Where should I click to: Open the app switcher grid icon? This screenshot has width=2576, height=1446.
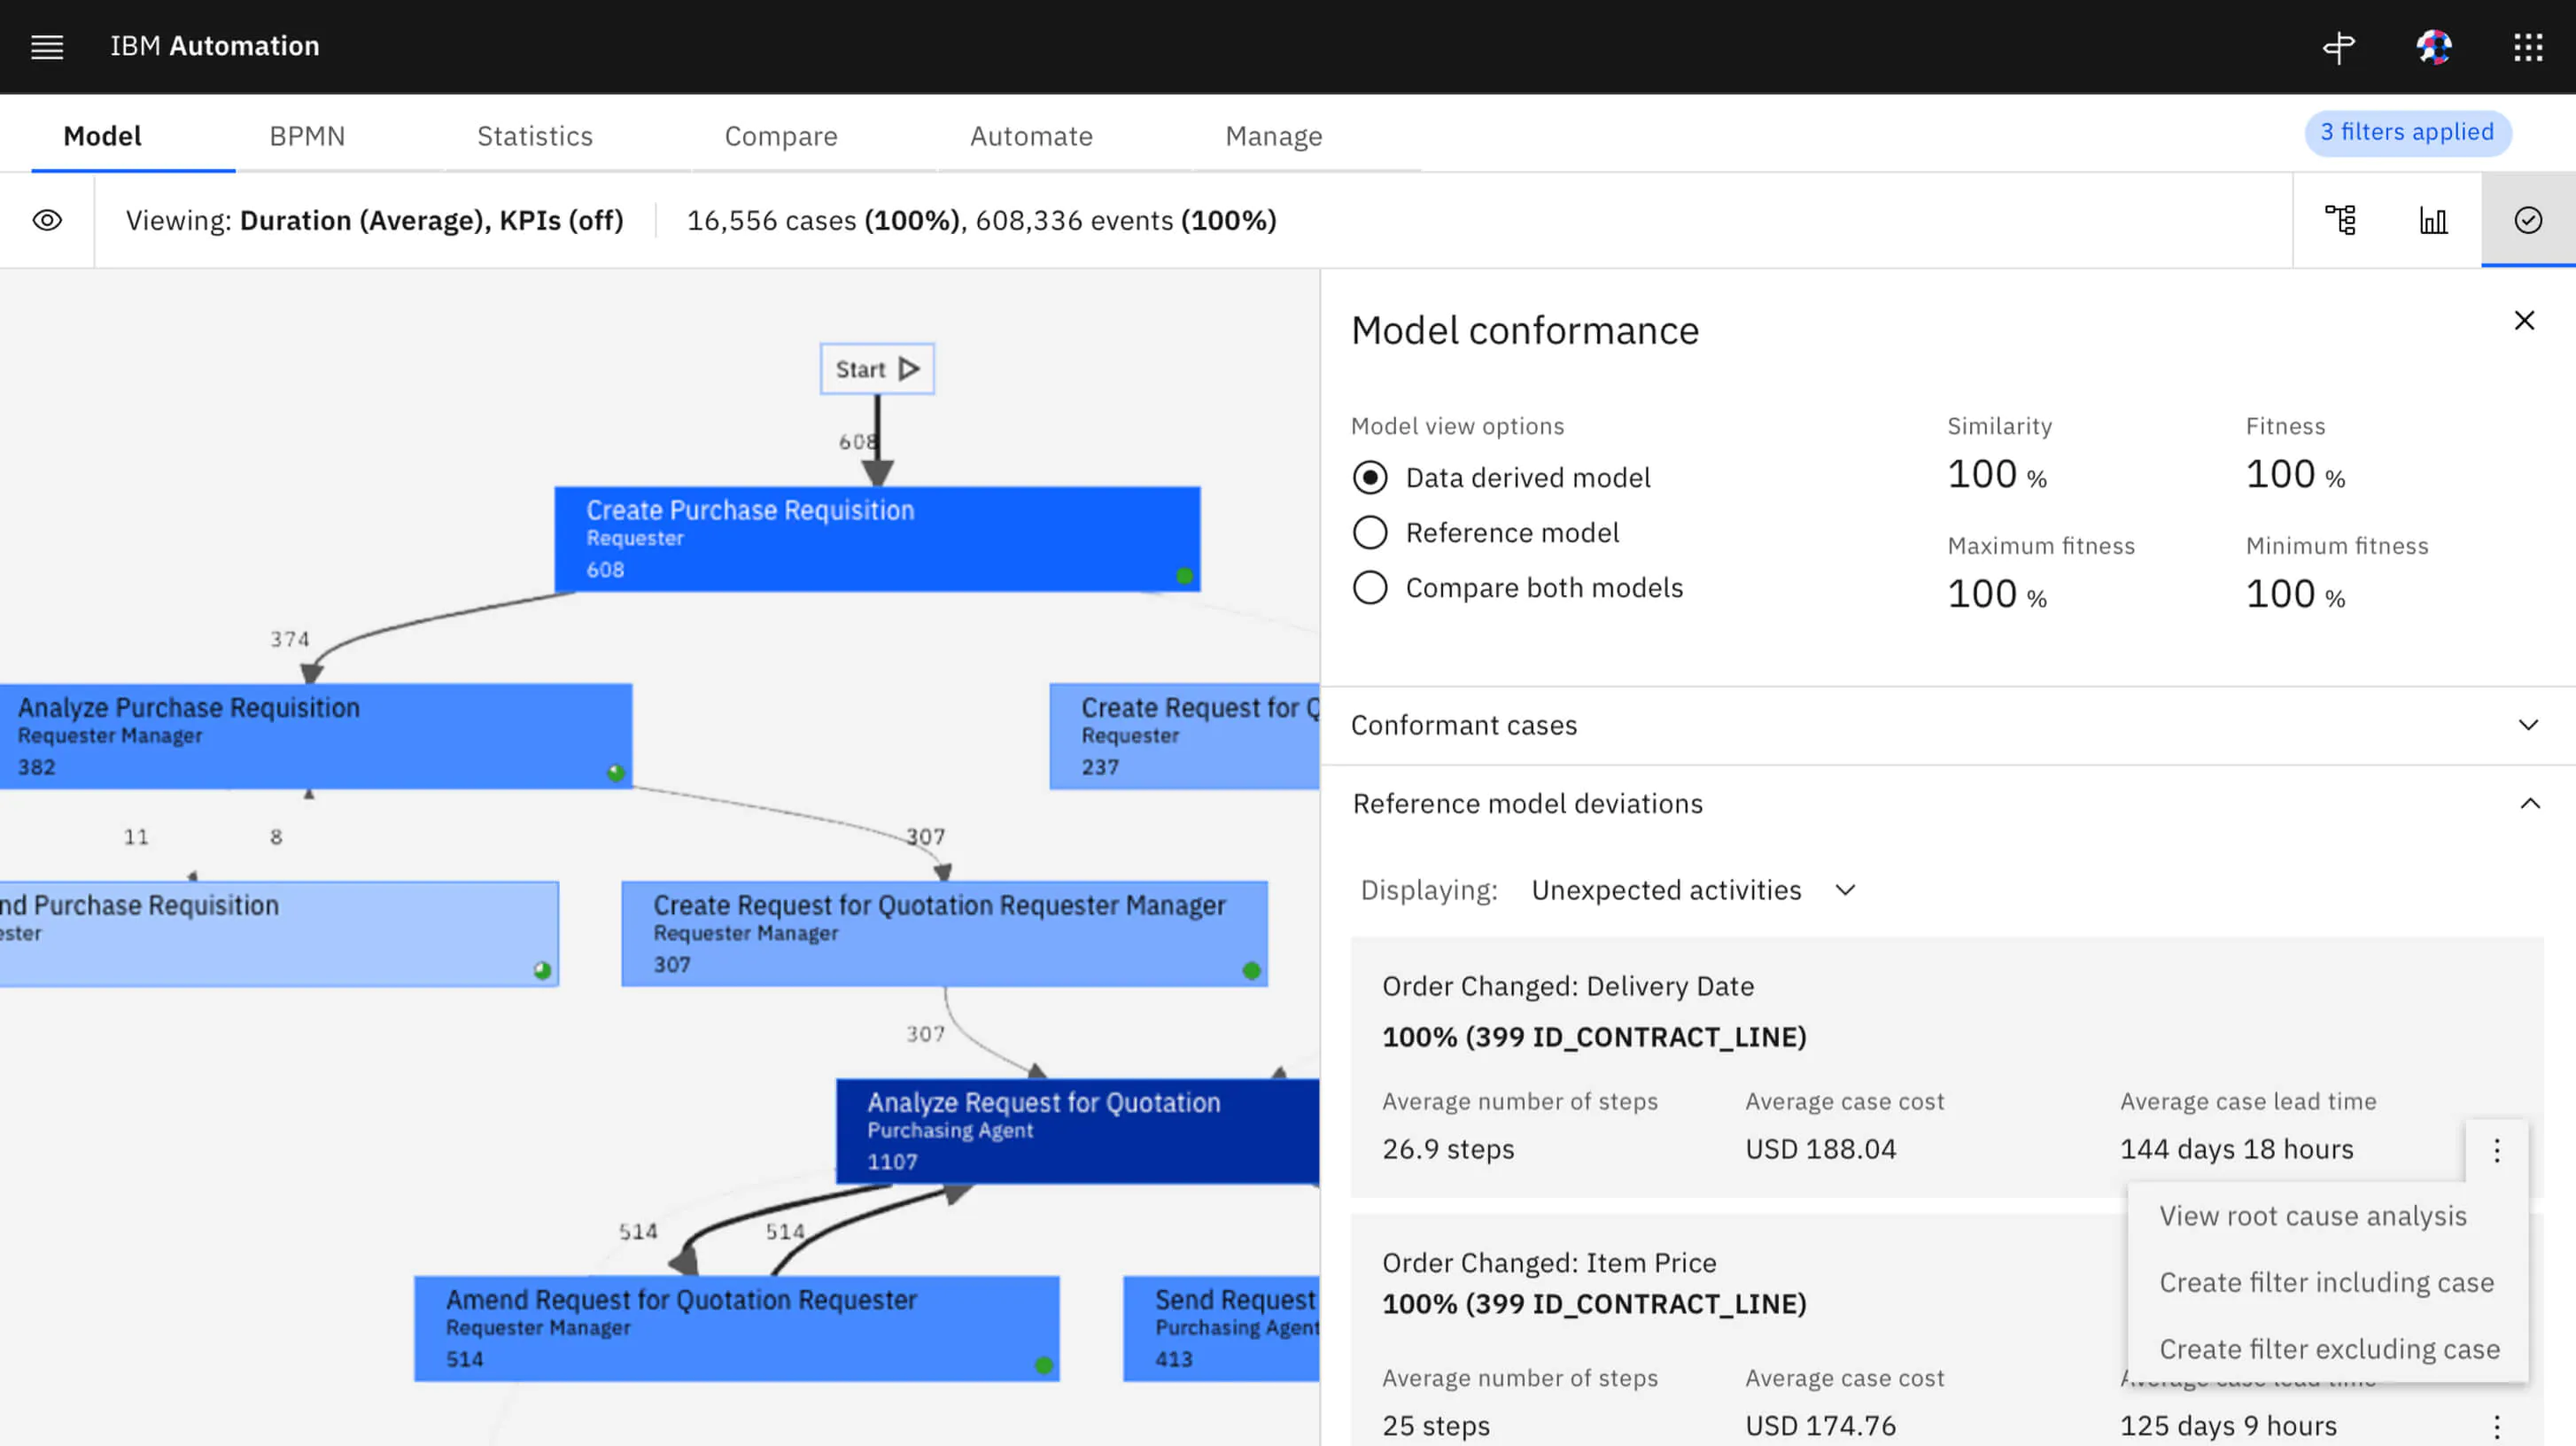click(2528, 46)
